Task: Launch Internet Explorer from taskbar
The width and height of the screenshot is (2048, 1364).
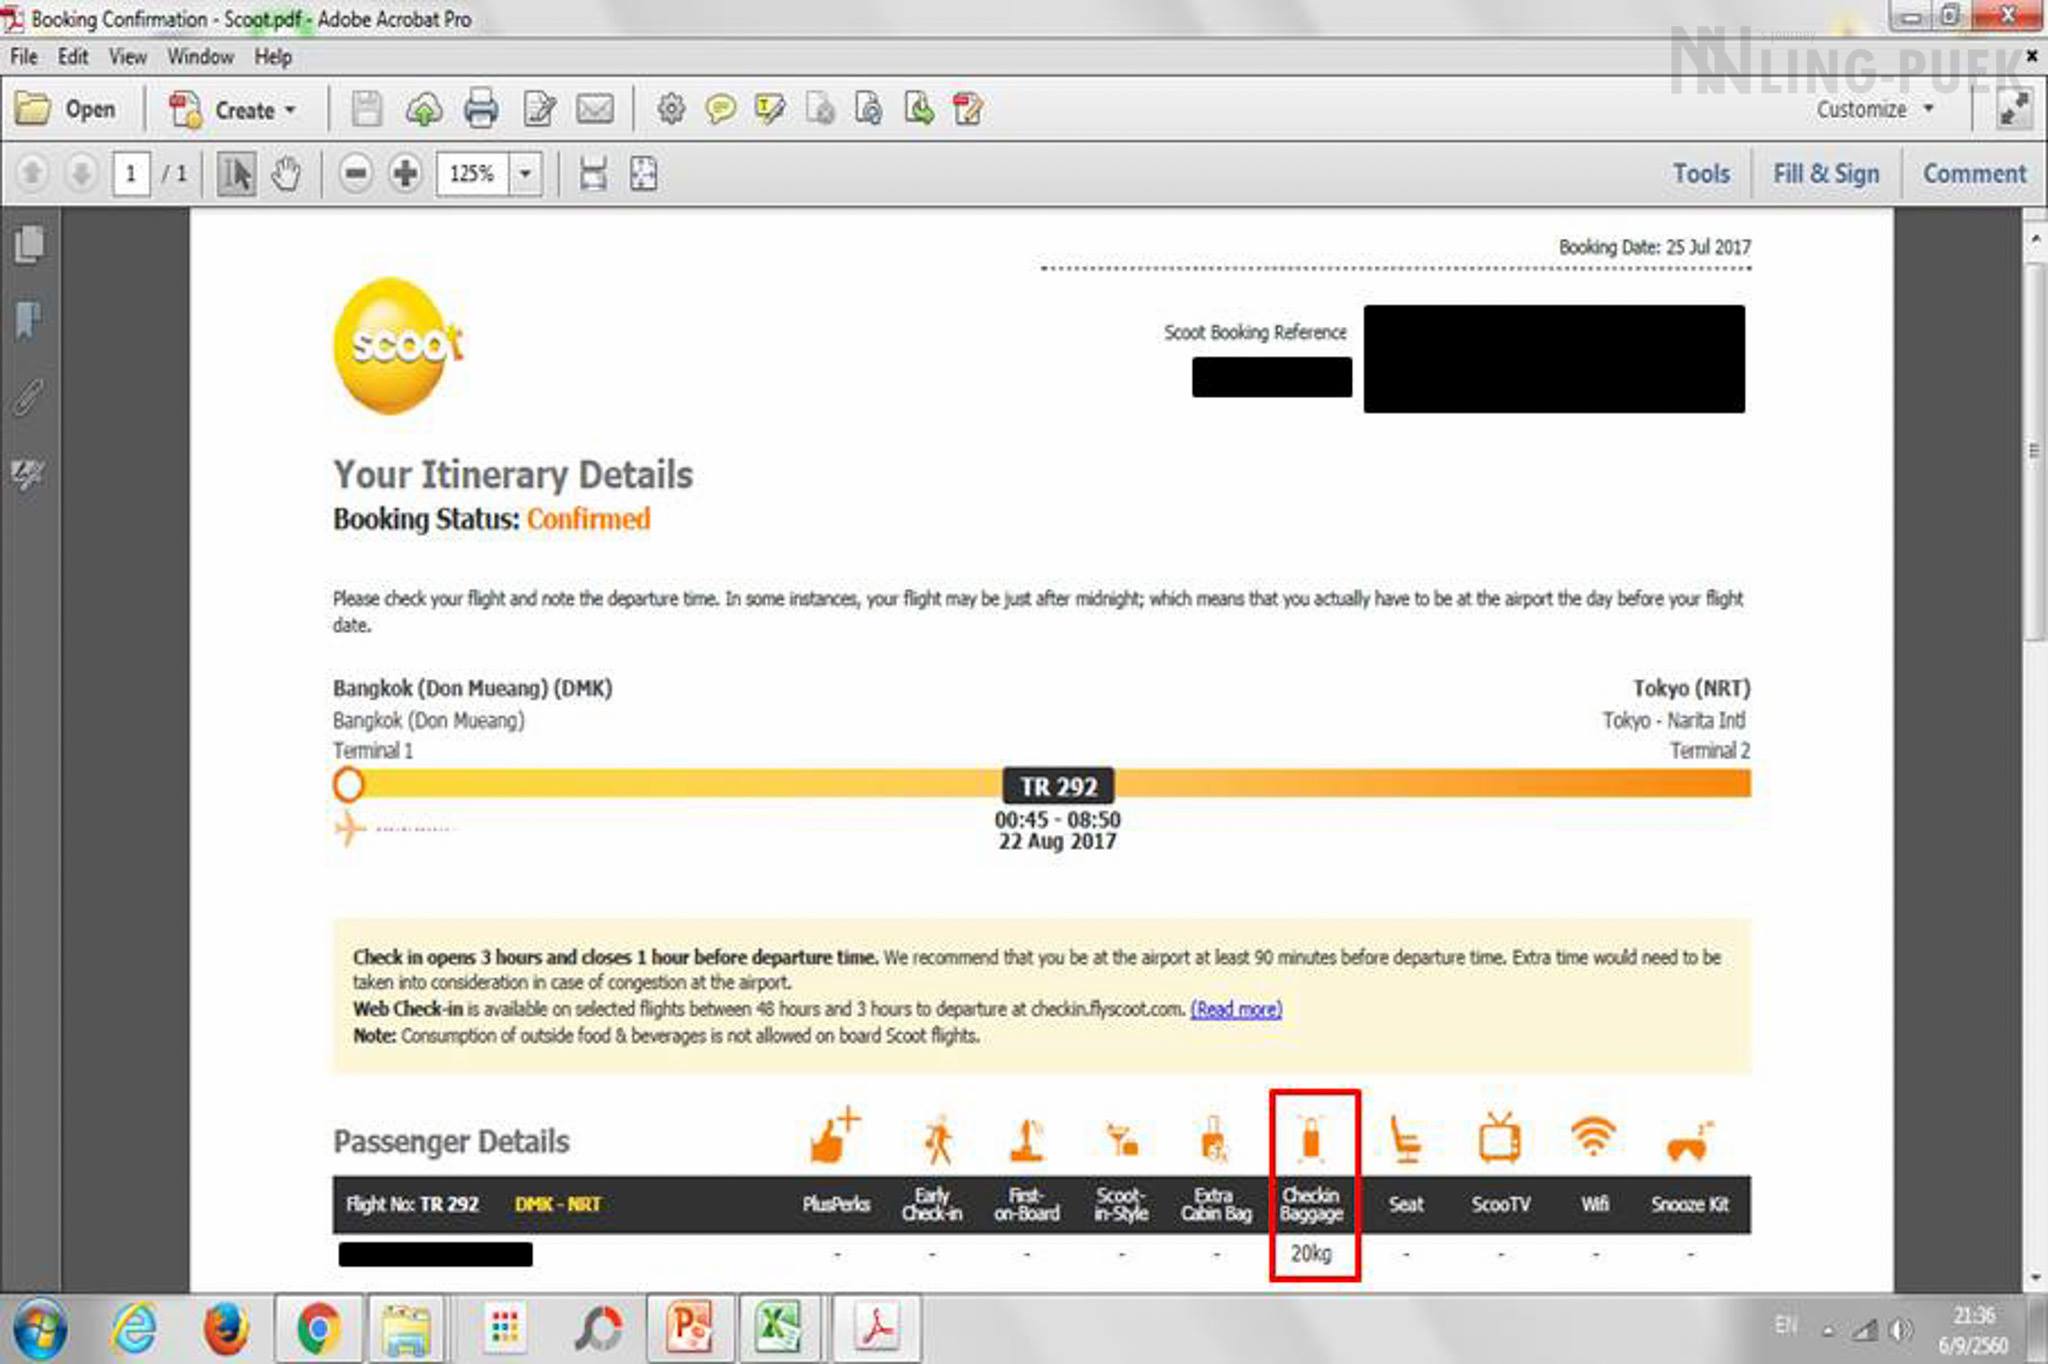Action: [134, 1329]
